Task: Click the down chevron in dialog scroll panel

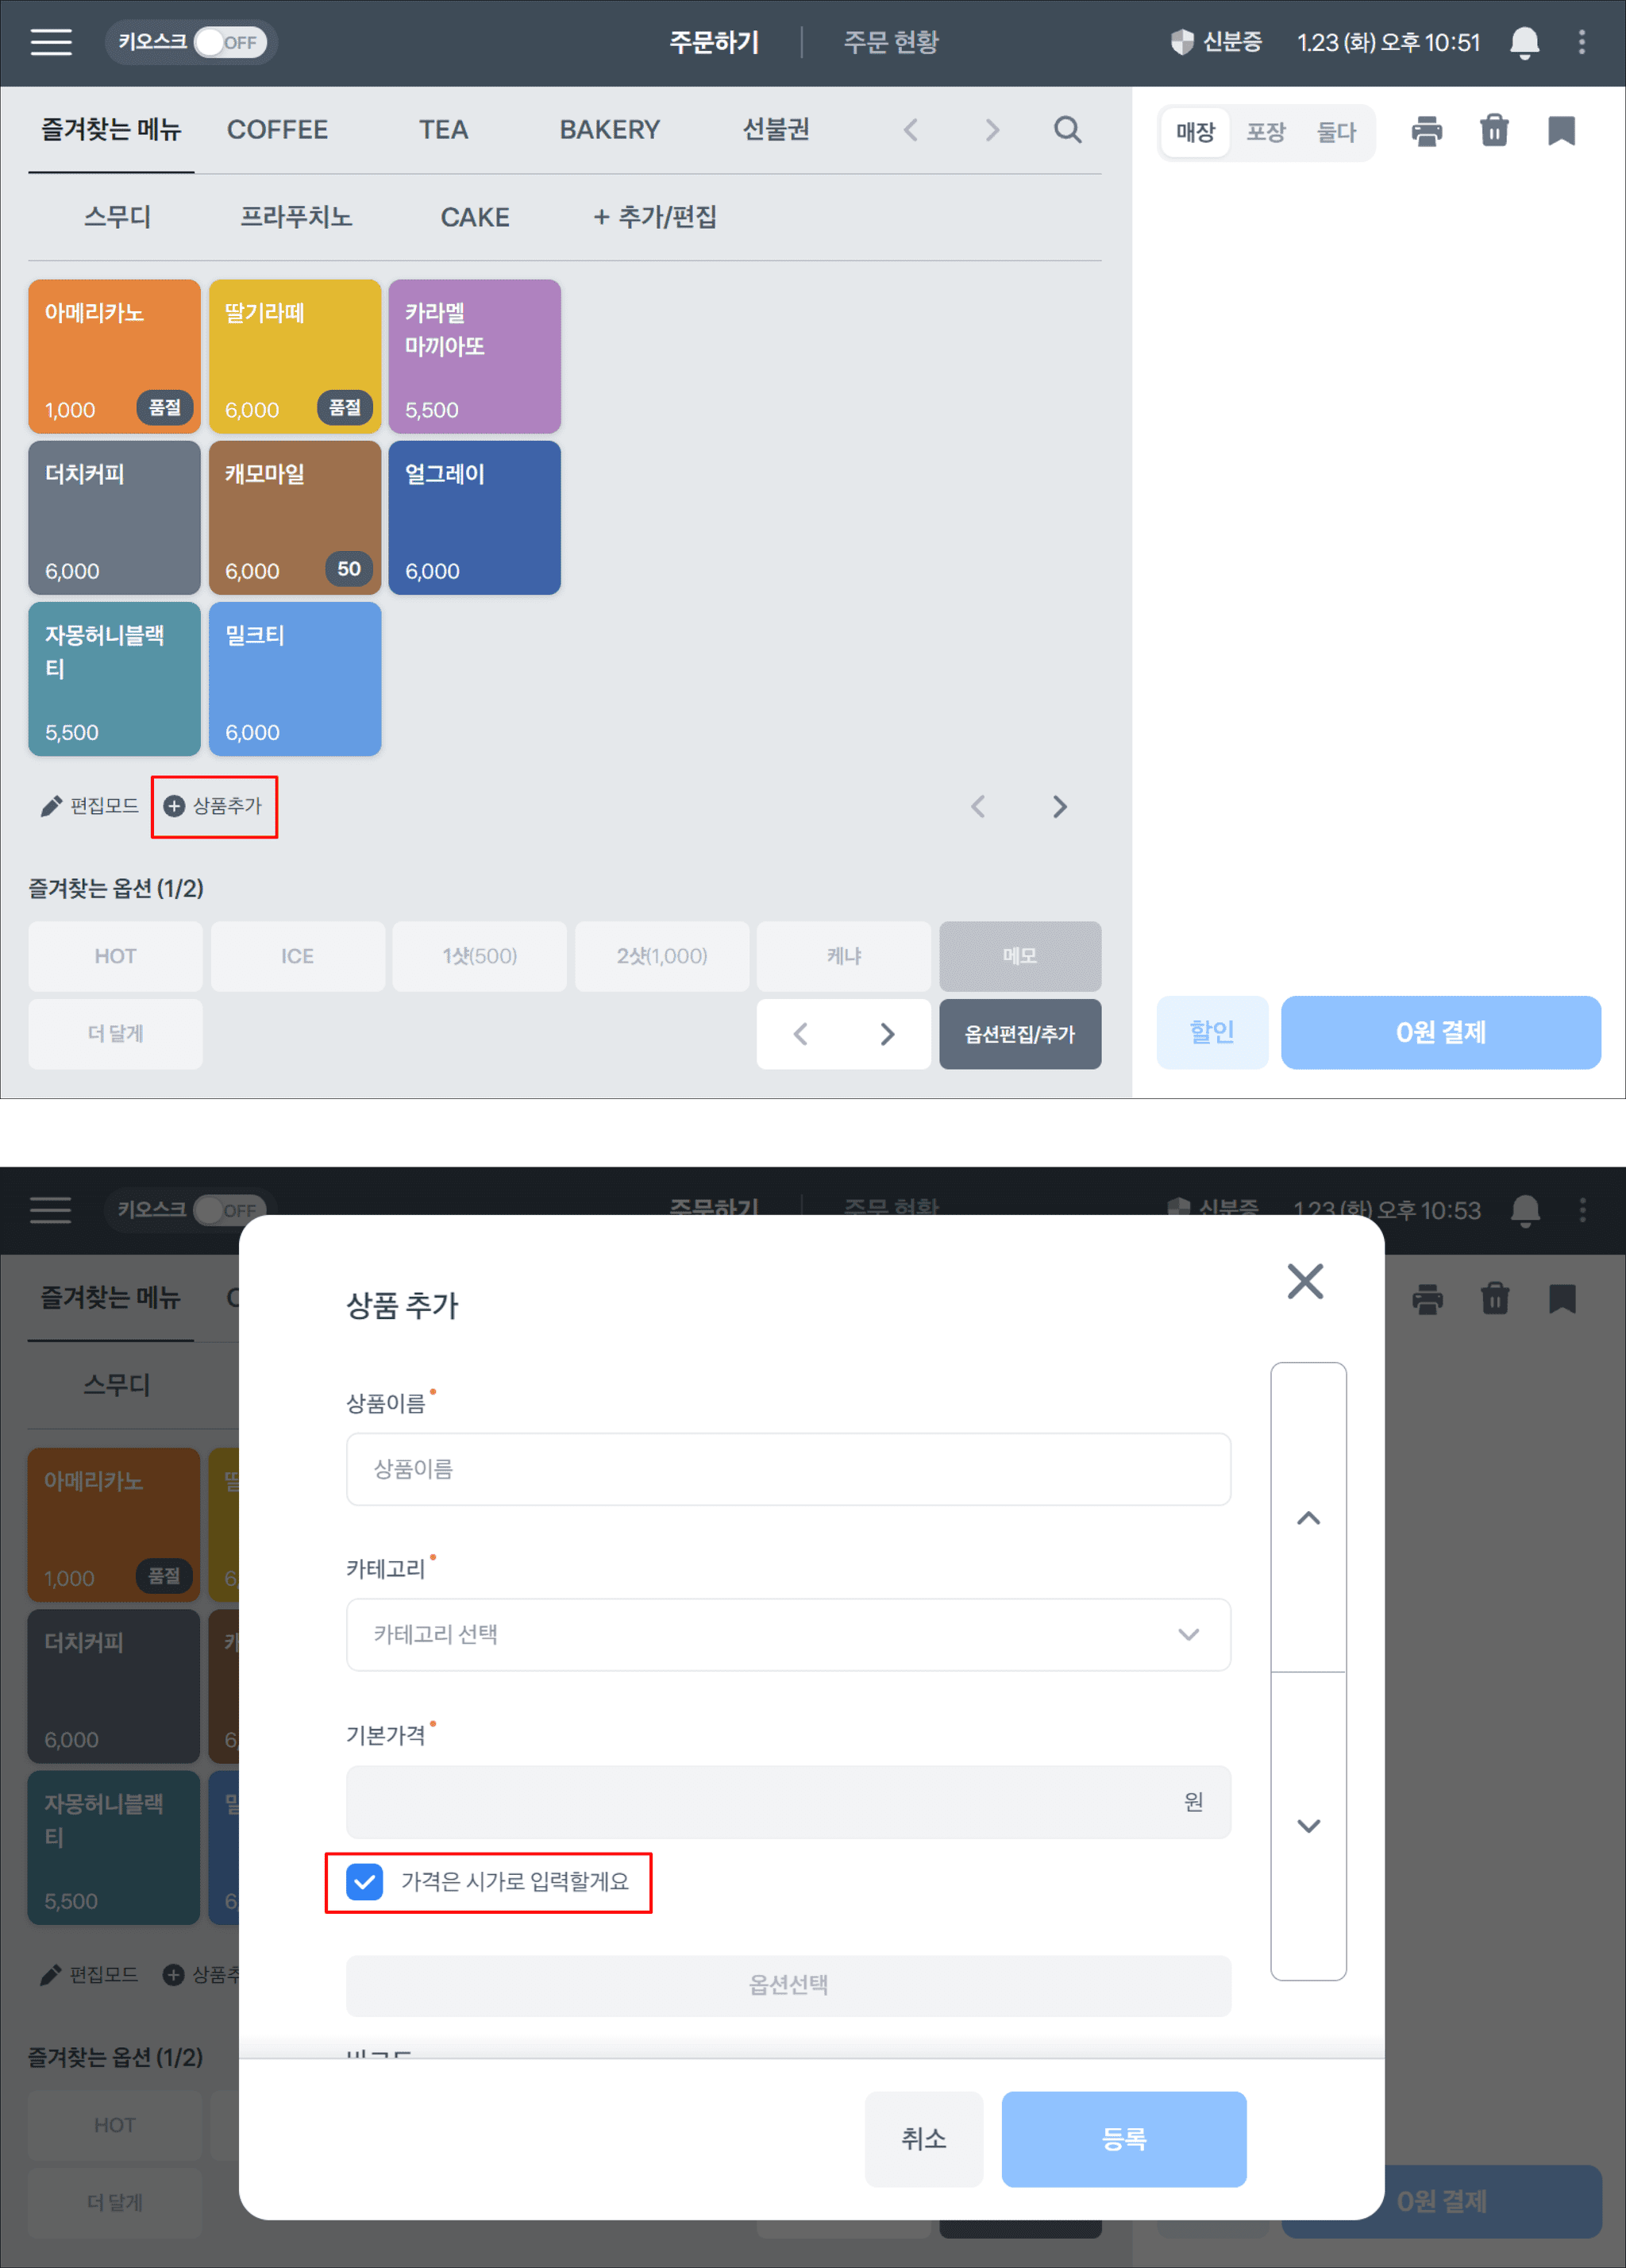Action: [x=1308, y=1826]
